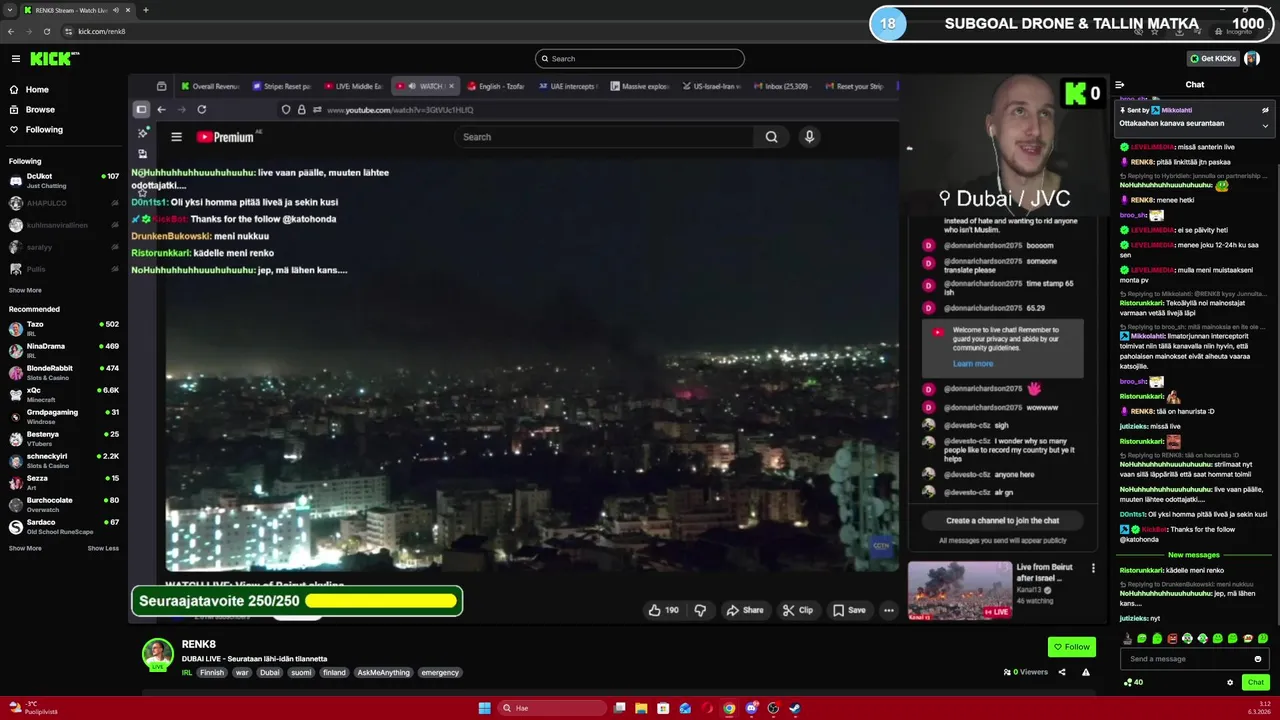Click the green Chat send button

coord(1256,683)
